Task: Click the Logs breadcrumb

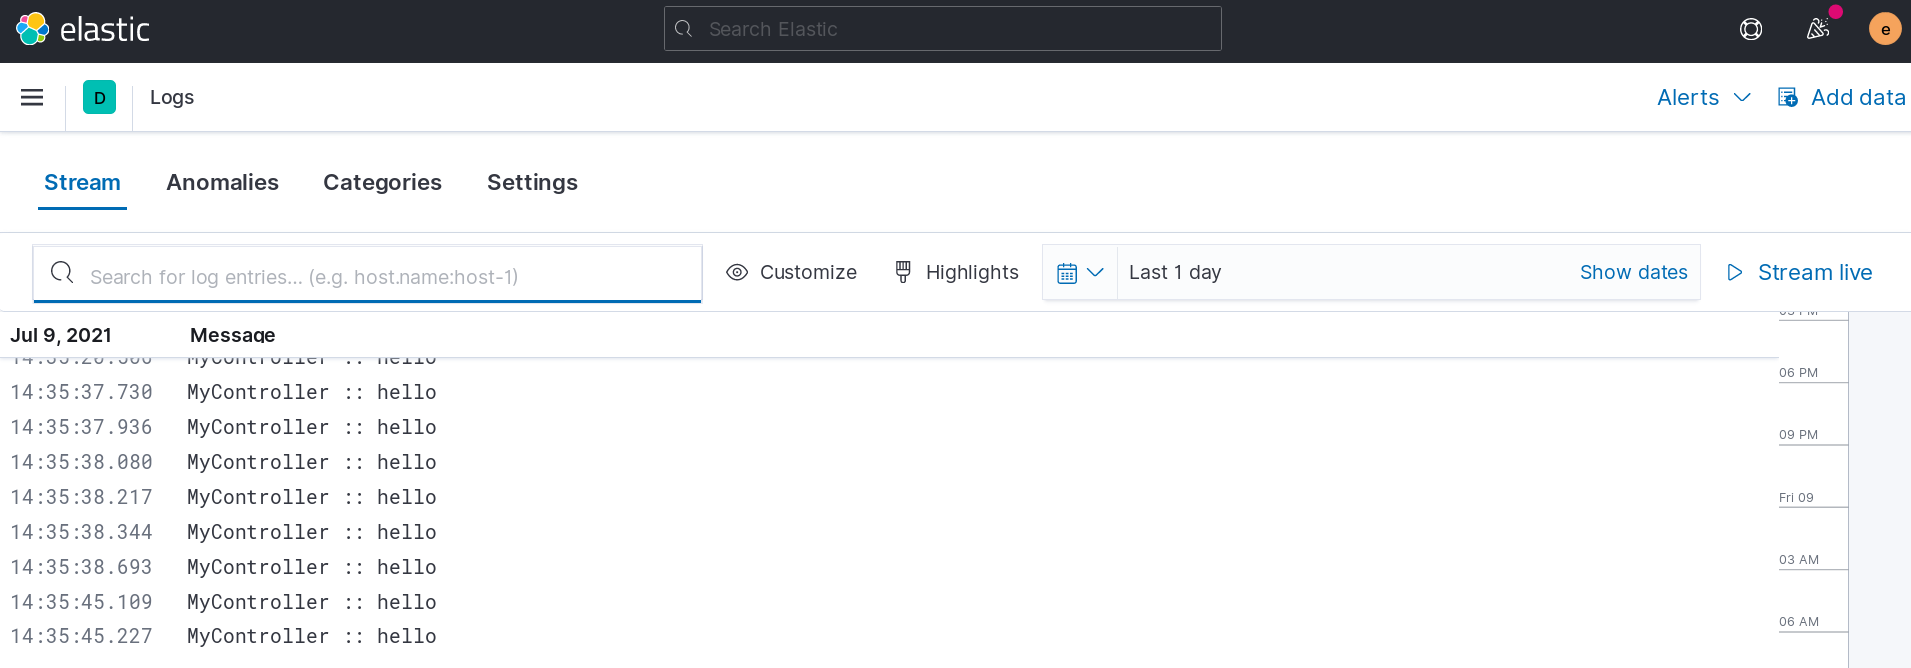Action: coord(172,97)
